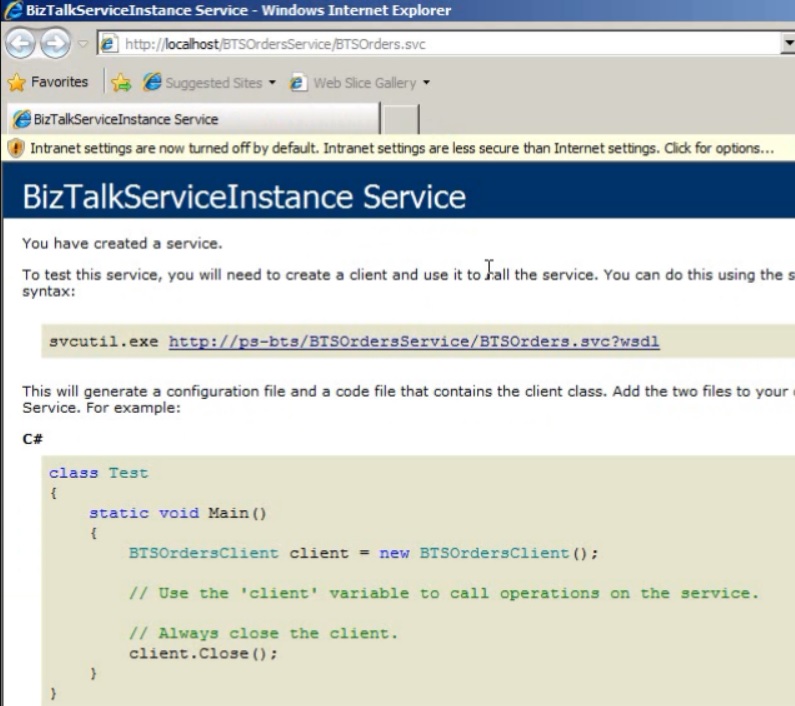Screen dimensions: 795x706
Task: Click the browser Forward arrow button
Action: pos(55,44)
